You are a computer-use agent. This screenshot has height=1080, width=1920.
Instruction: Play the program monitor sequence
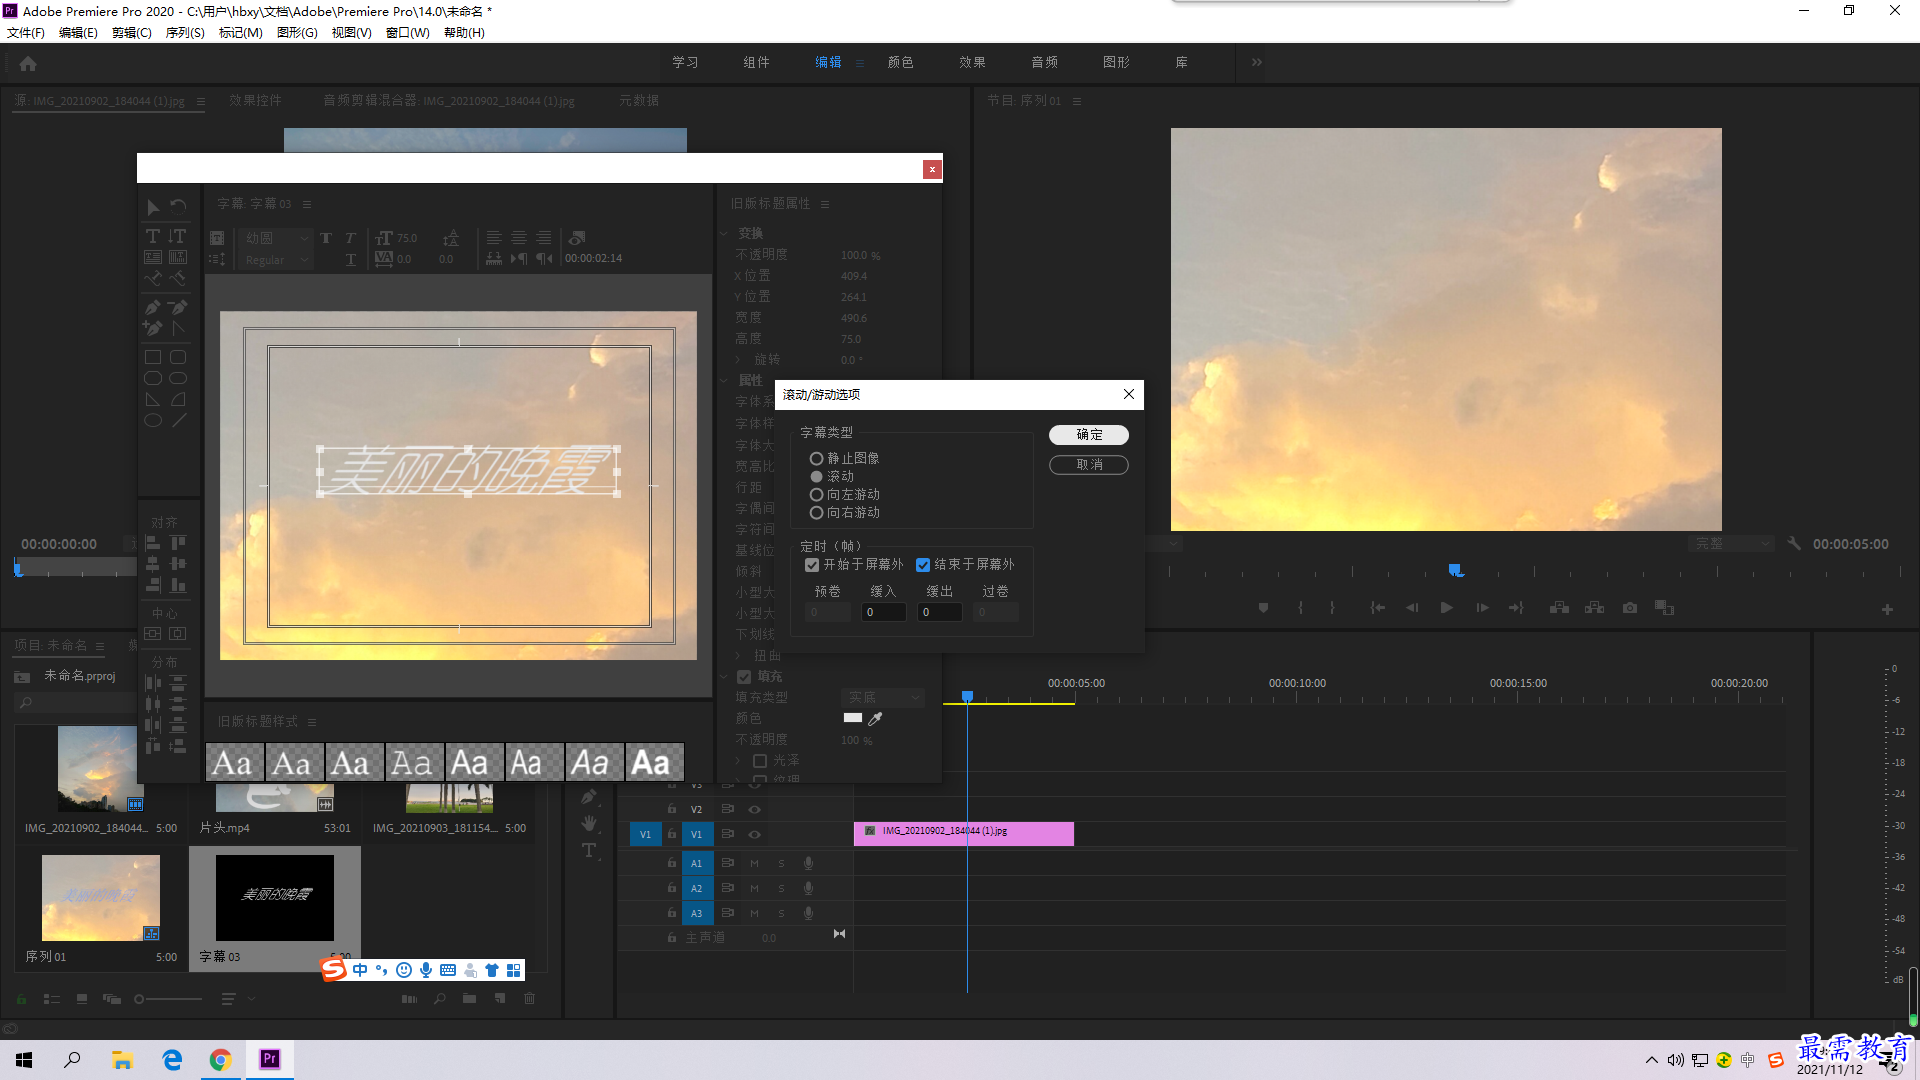(x=1446, y=608)
